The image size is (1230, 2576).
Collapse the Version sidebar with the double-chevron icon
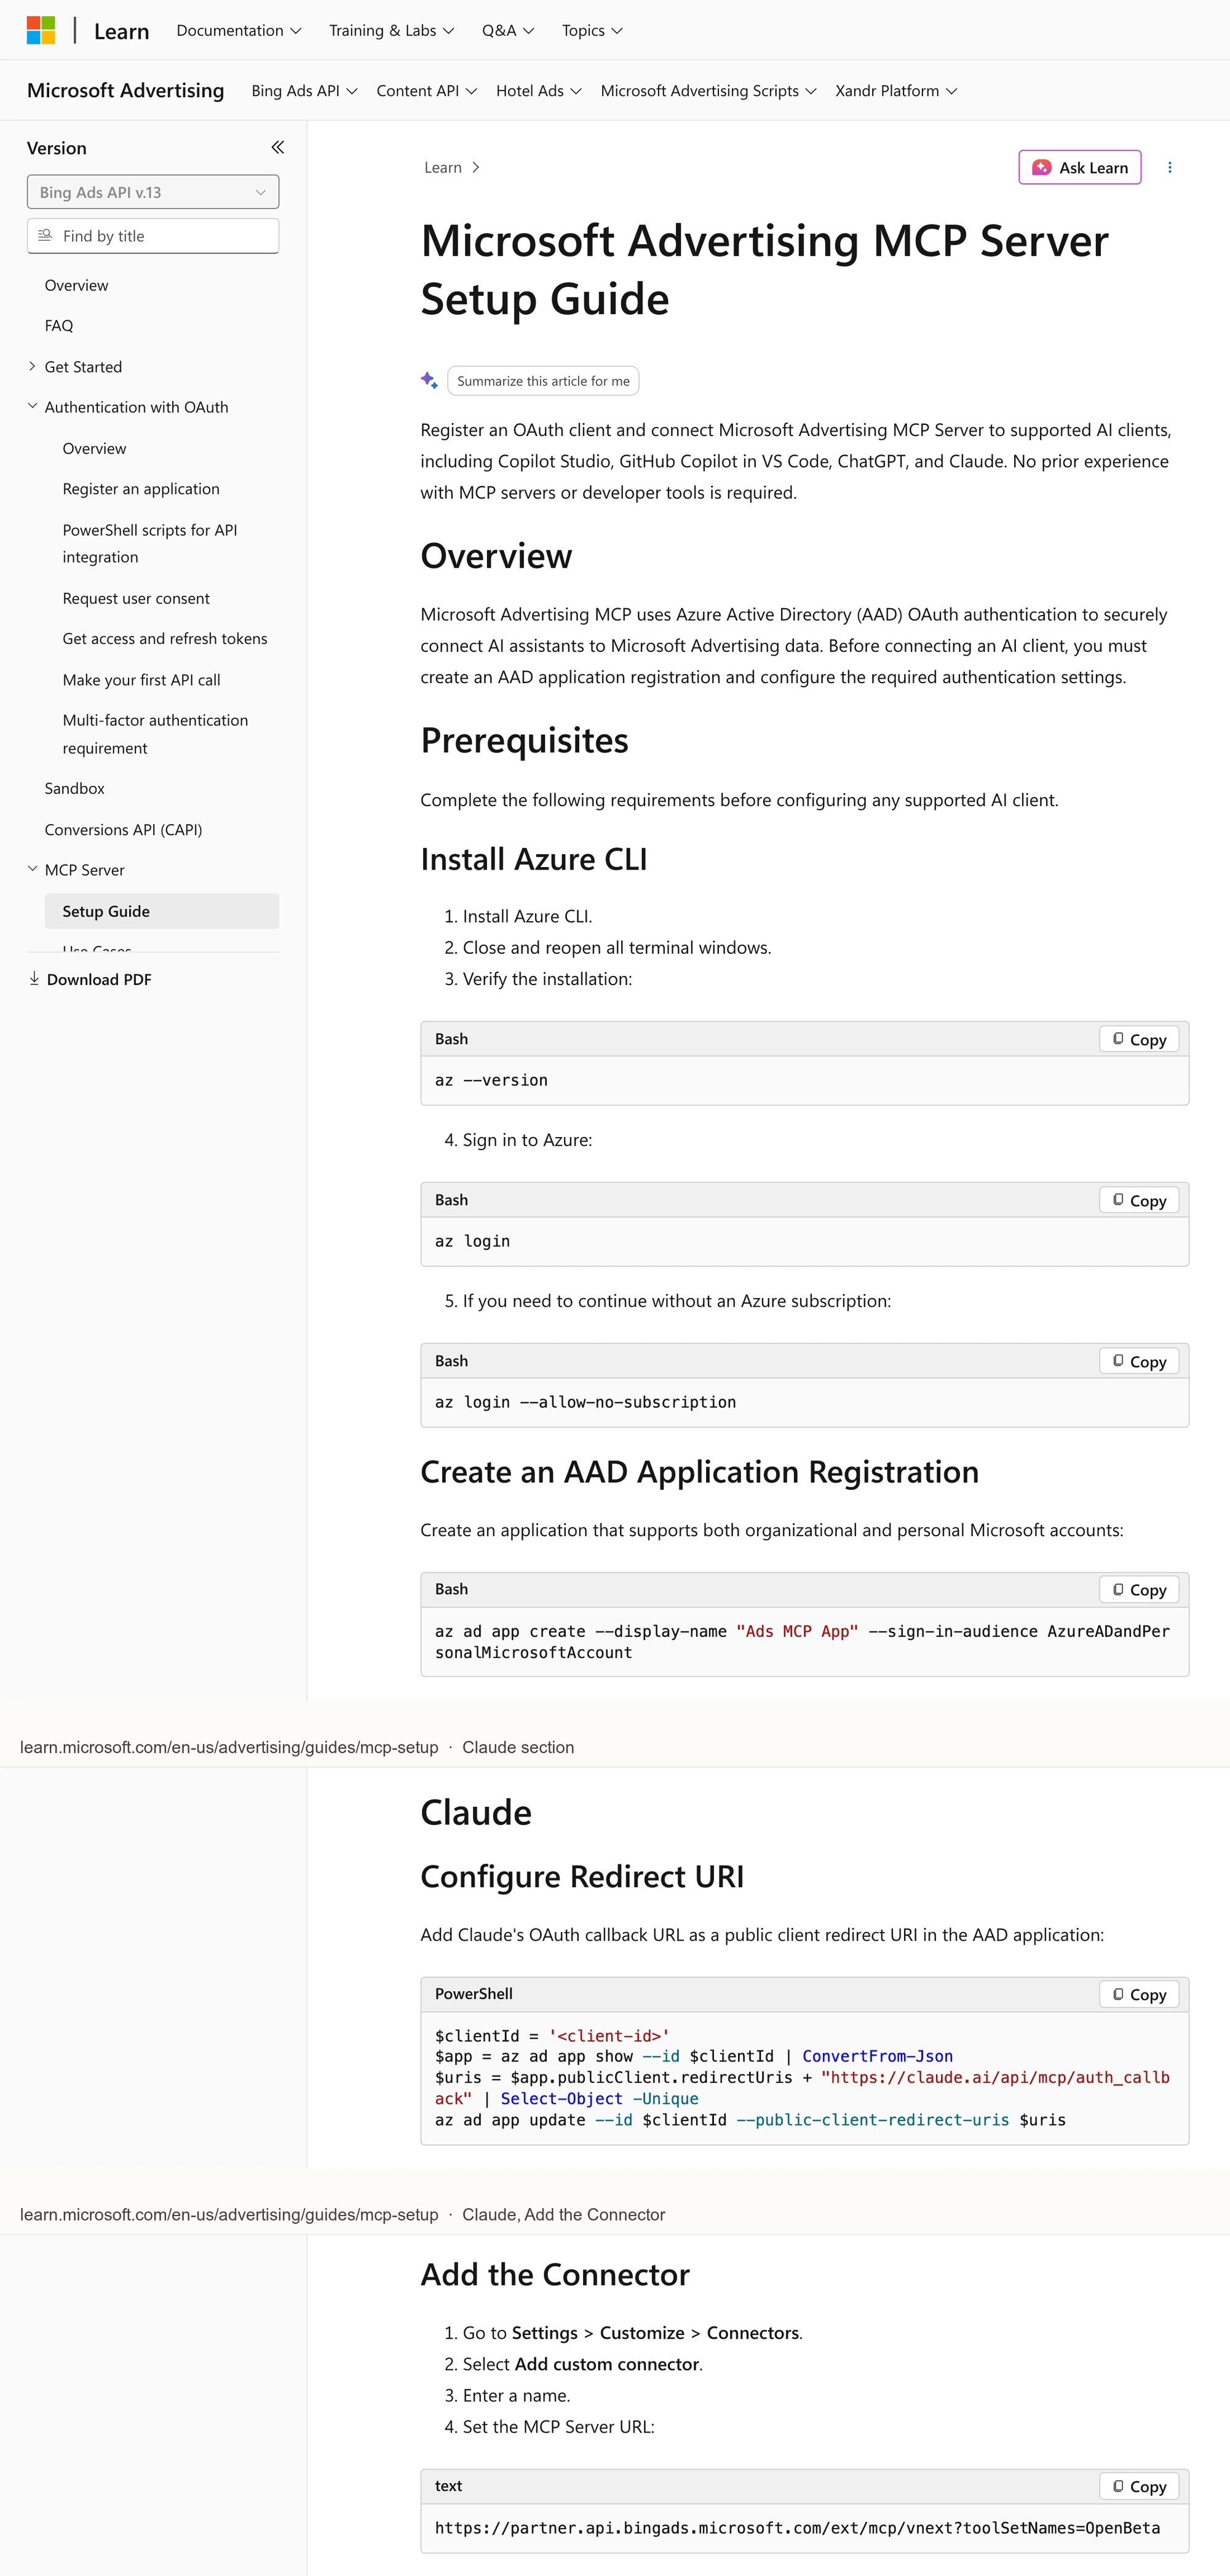(x=278, y=148)
